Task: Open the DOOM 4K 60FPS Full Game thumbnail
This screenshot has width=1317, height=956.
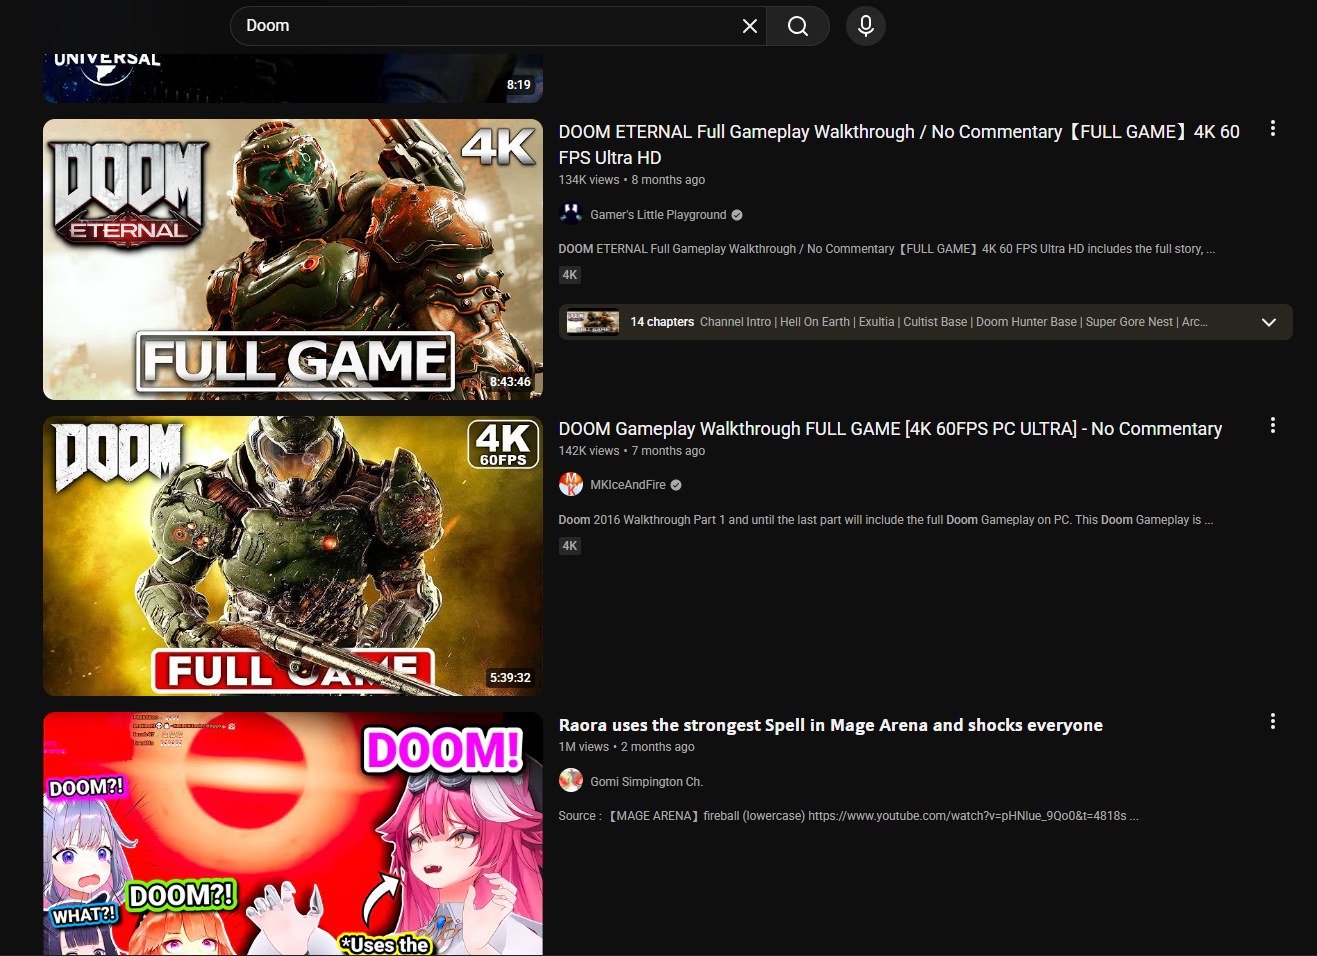Action: point(293,556)
